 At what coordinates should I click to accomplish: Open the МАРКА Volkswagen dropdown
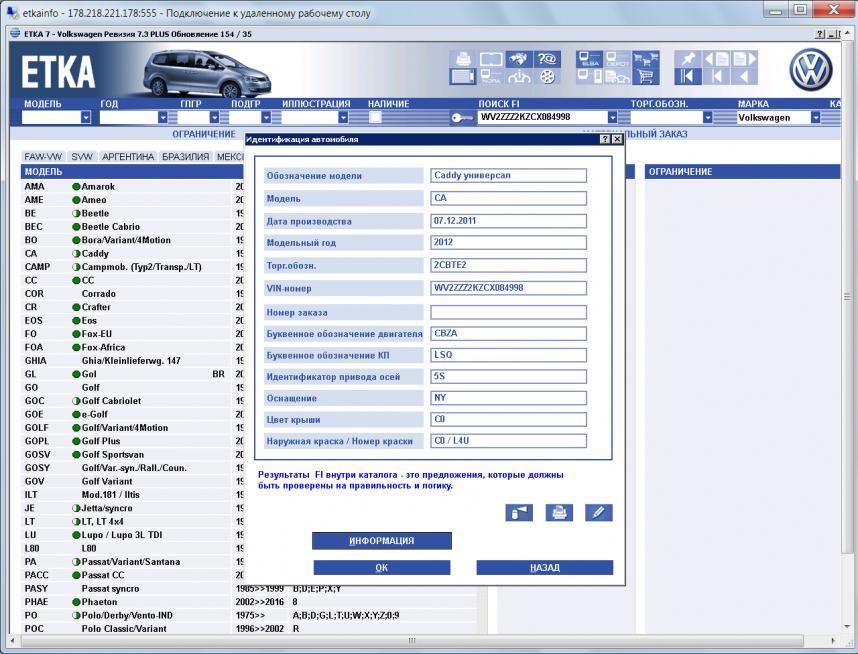click(815, 117)
